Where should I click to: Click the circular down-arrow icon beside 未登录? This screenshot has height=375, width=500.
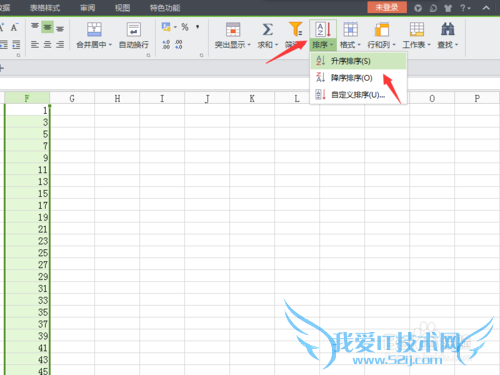[x=418, y=8]
